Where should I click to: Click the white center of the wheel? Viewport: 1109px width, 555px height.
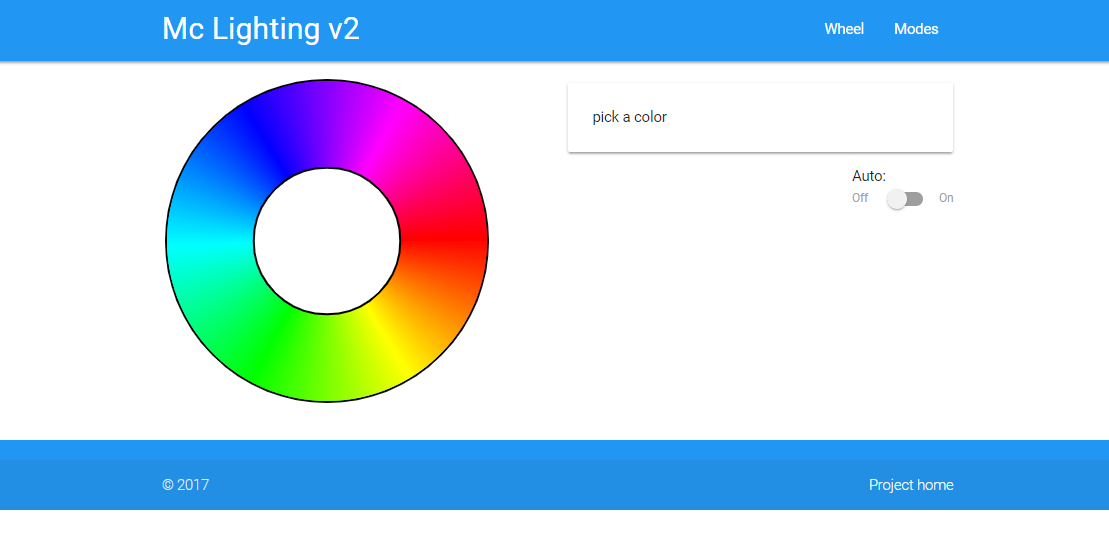327,241
